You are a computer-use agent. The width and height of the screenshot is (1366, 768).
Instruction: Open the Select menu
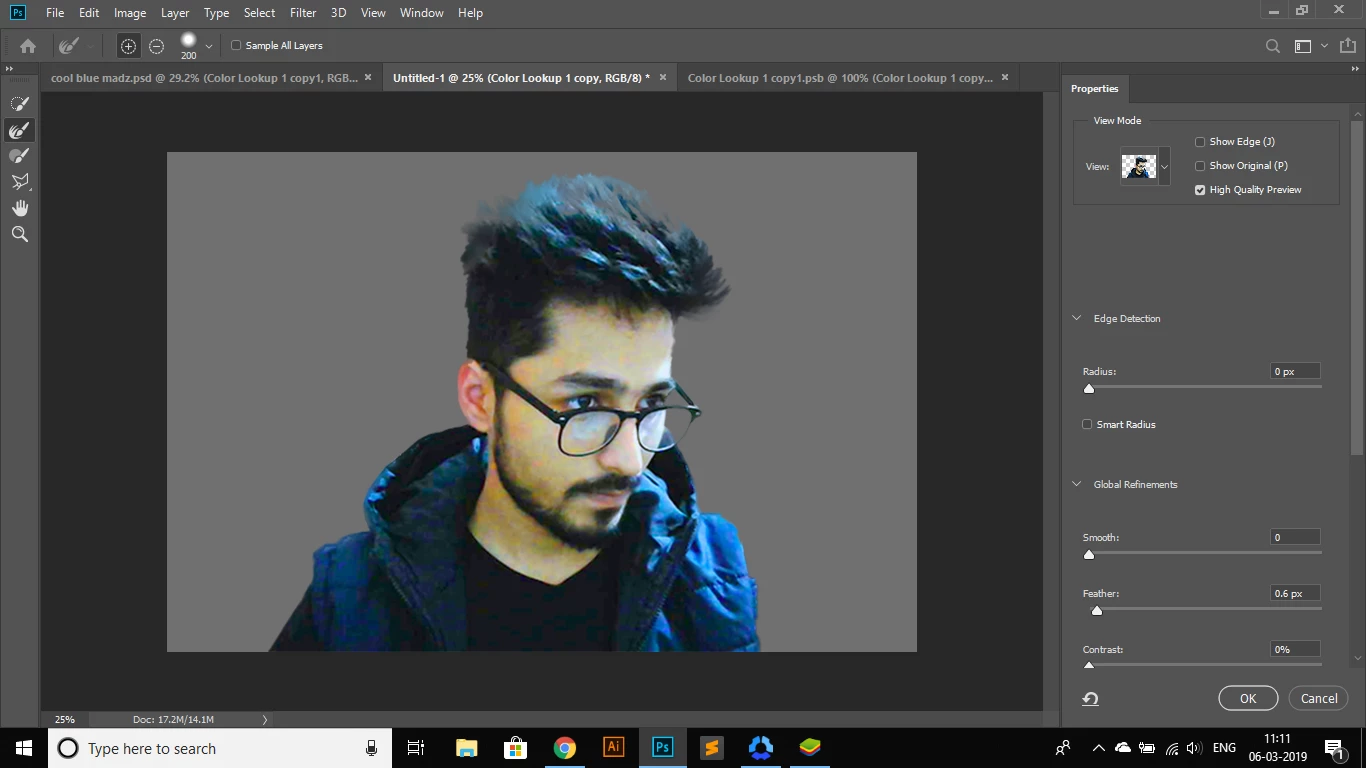click(259, 12)
